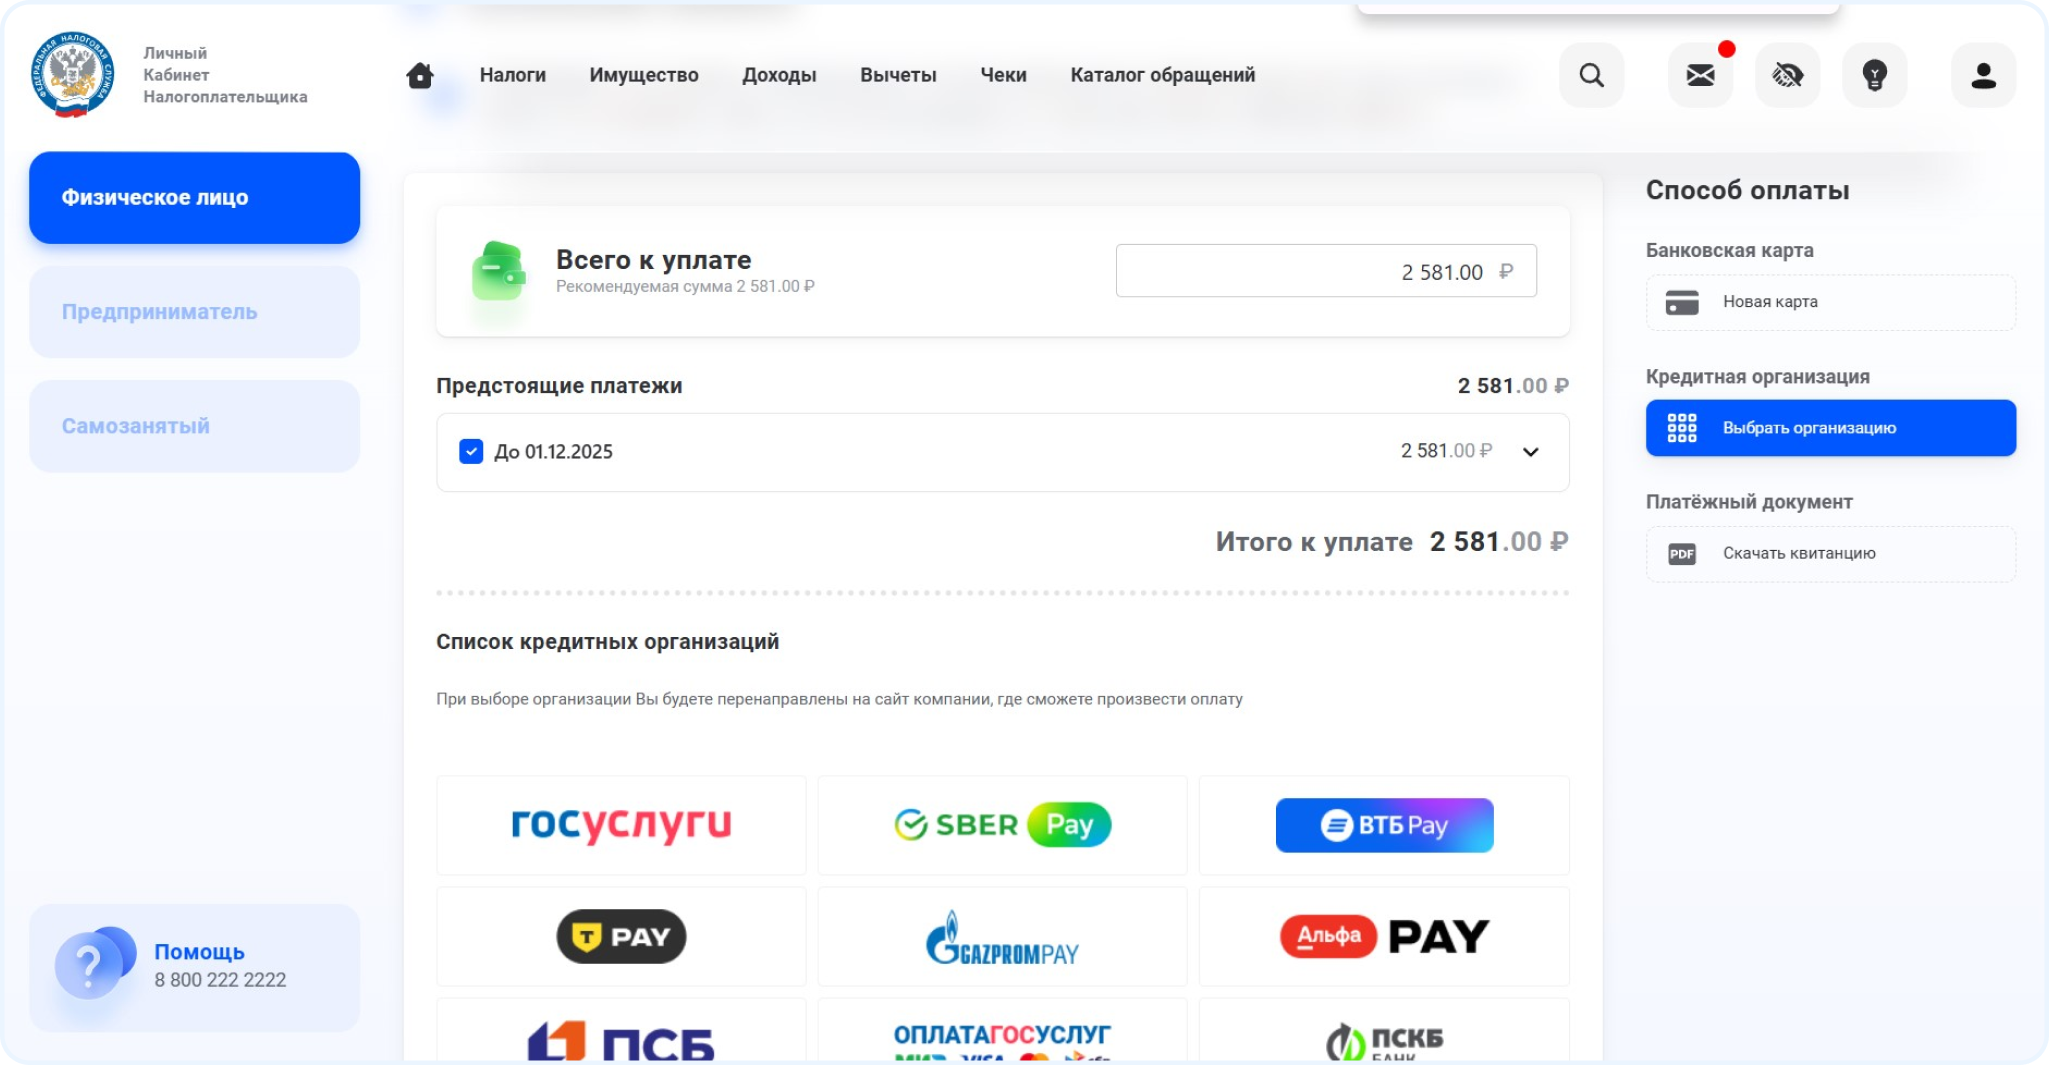Click the Всего к уплате amount field
2049x1065 pixels.
pyautogui.click(x=1325, y=271)
